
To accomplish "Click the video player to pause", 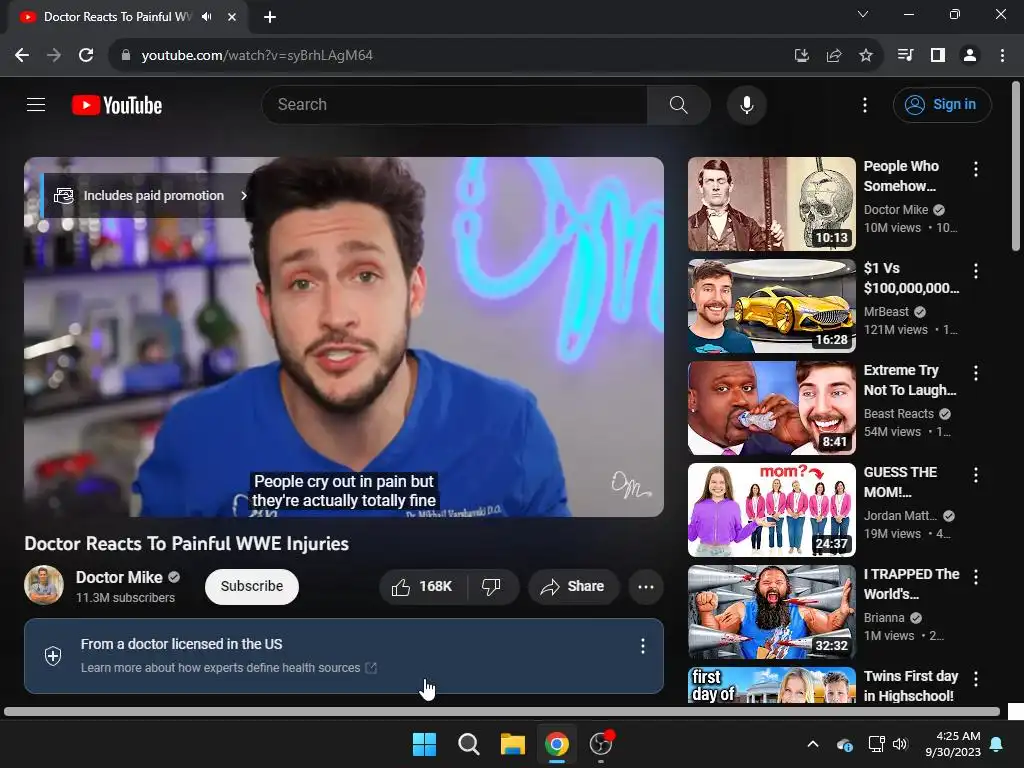I will point(344,336).
